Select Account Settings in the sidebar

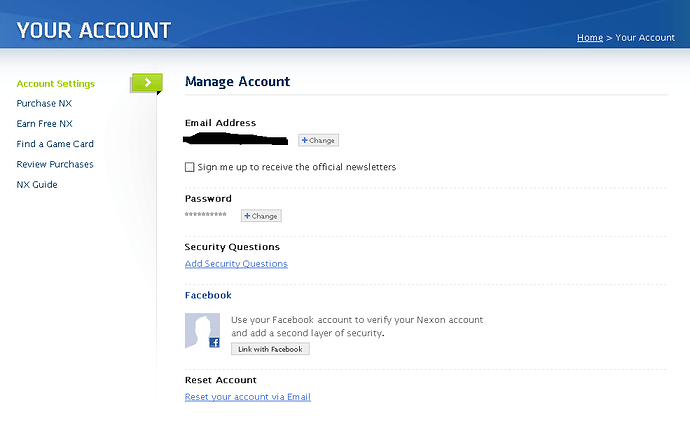pos(56,84)
